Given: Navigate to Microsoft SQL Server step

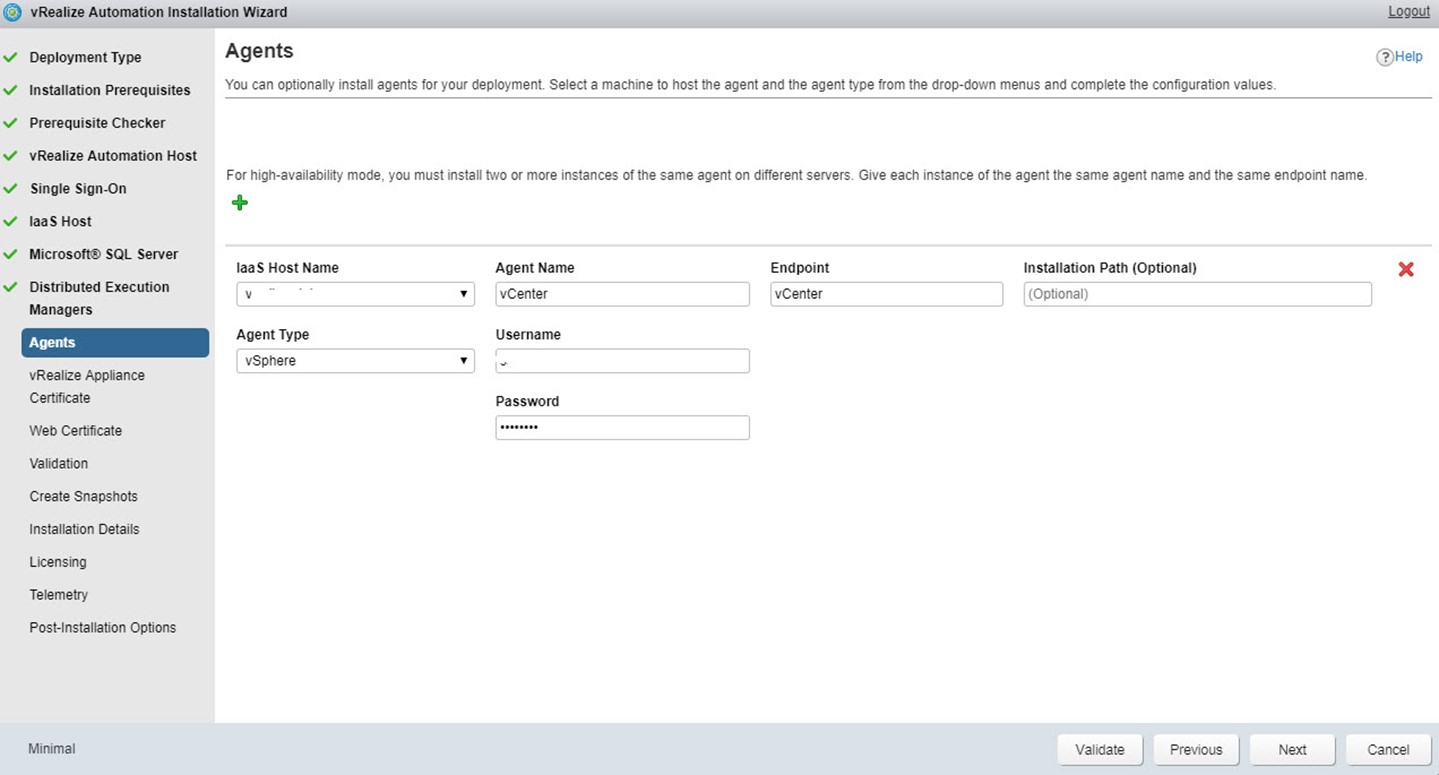Looking at the screenshot, I should [x=104, y=255].
